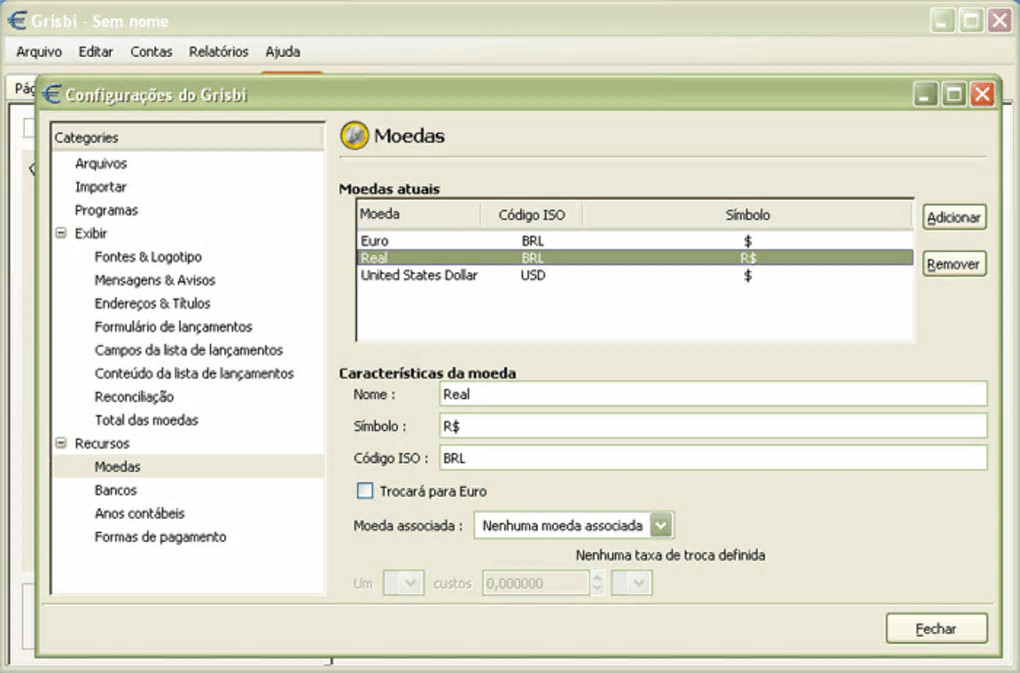This screenshot has width=1020, height=673.
Task: Click the exchange rate 0,000000 field
Action: click(x=536, y=583)
